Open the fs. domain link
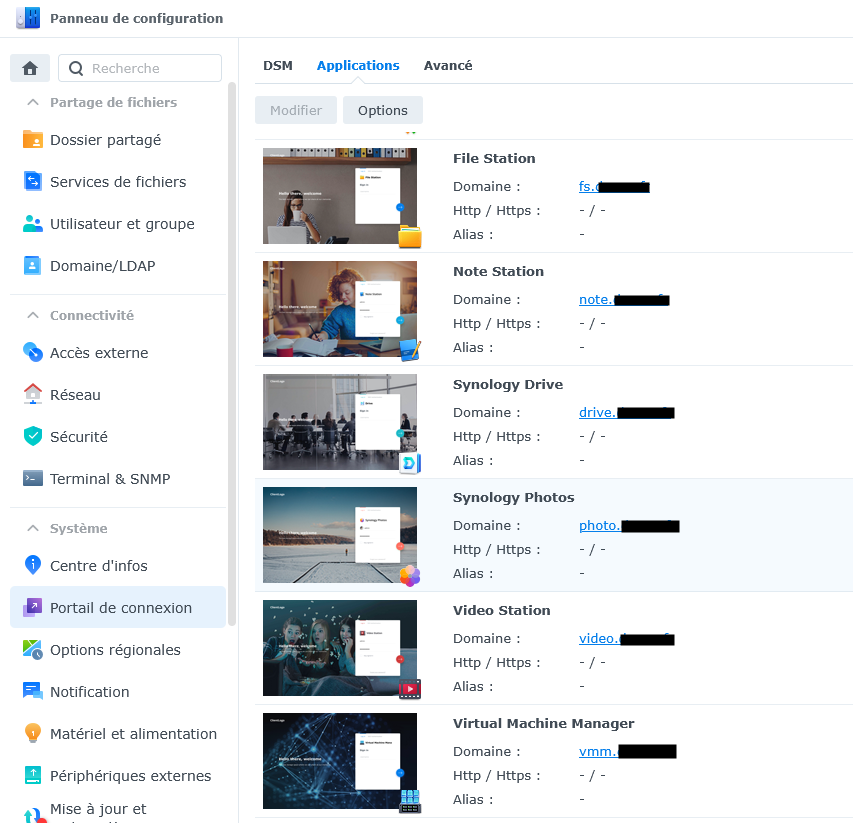Viewport: 853px width, 823px height. point(614,187)
